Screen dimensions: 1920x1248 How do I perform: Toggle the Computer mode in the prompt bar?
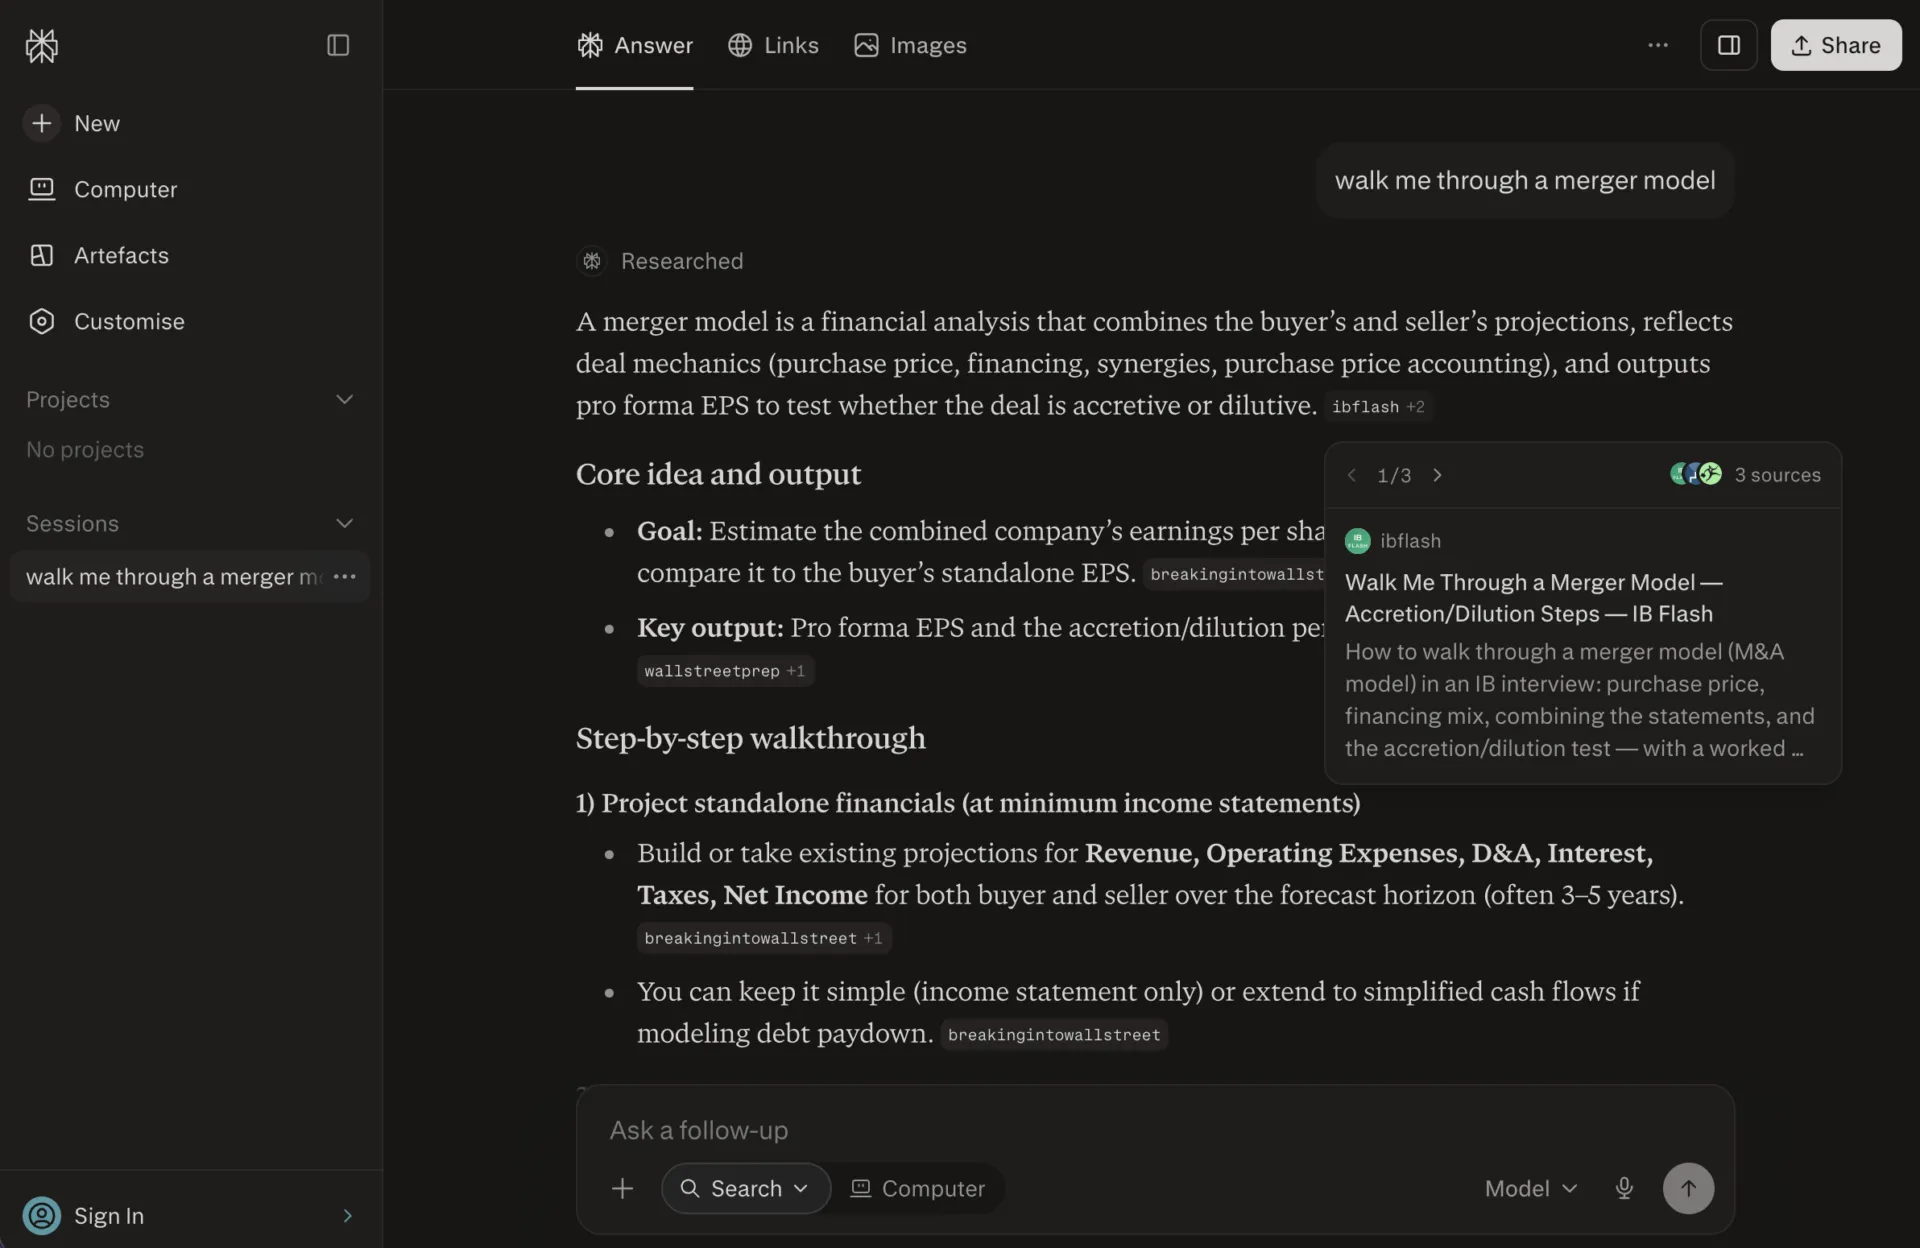tap(918, 1188)
